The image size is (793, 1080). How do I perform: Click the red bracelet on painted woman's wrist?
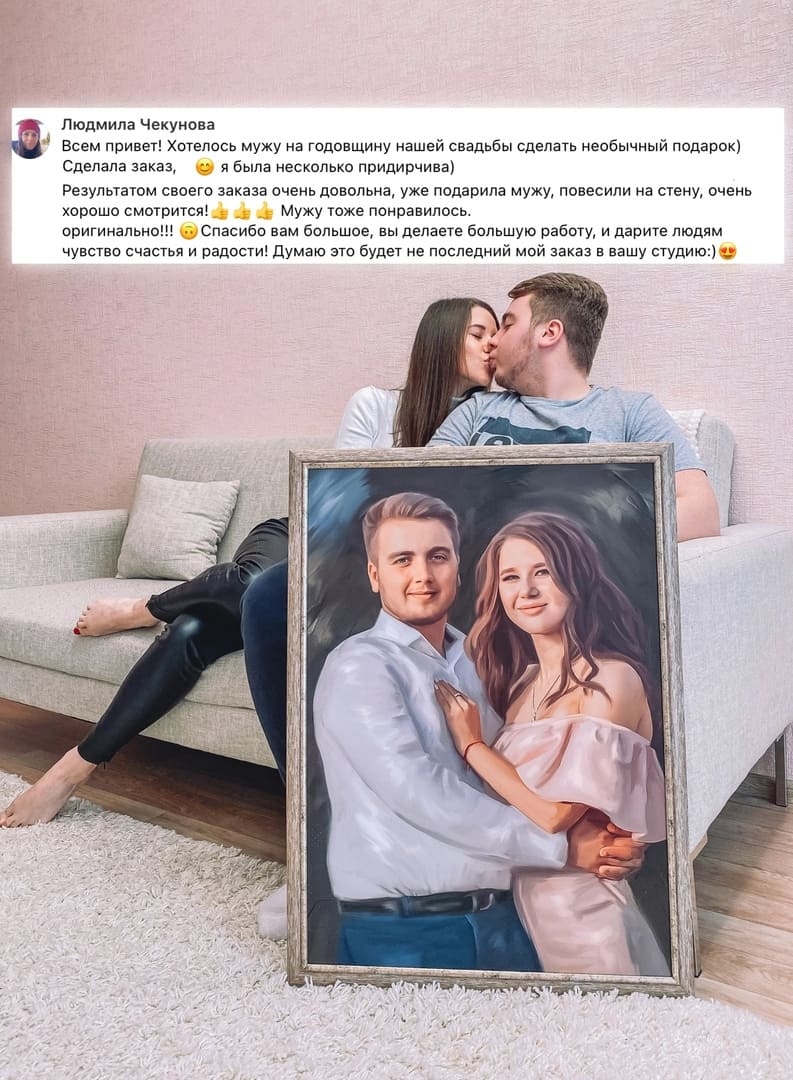(473, 747)
